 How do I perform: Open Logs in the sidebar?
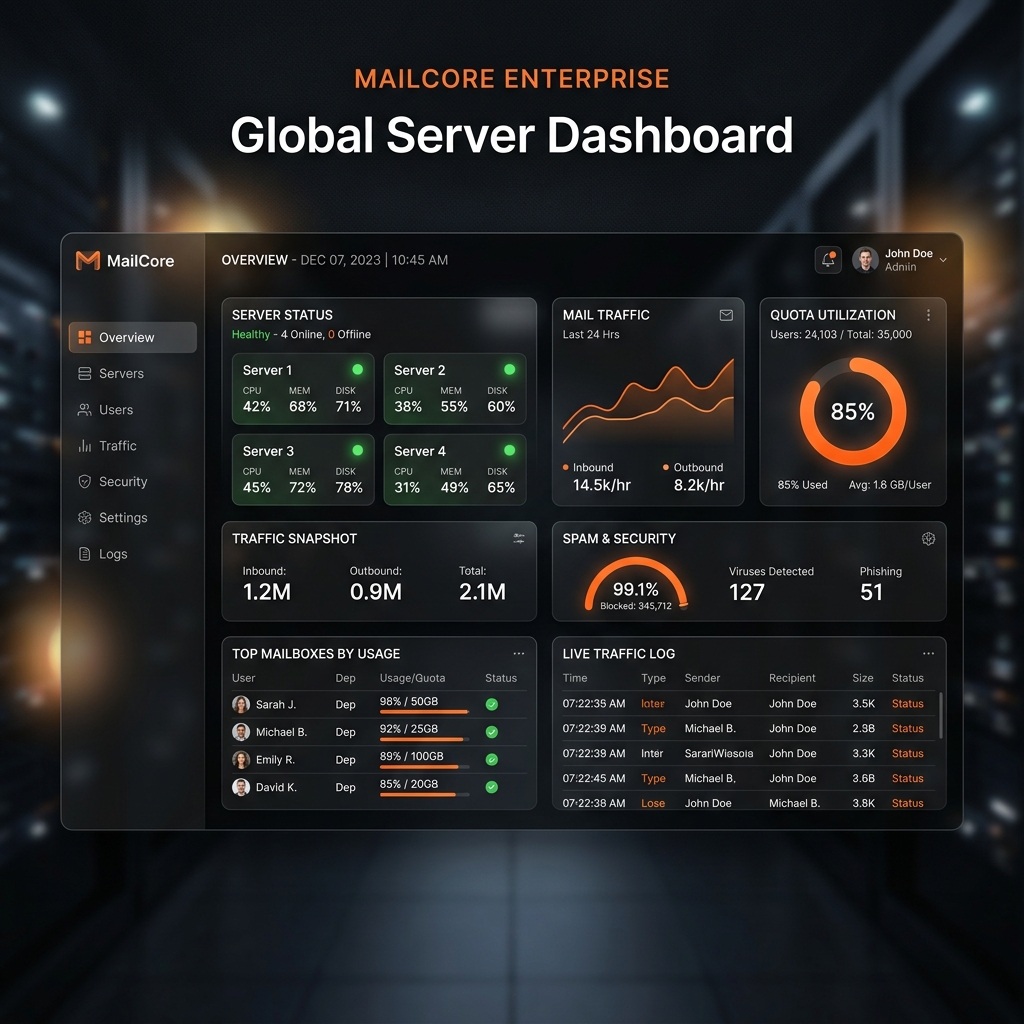click(x=133, y=554)
